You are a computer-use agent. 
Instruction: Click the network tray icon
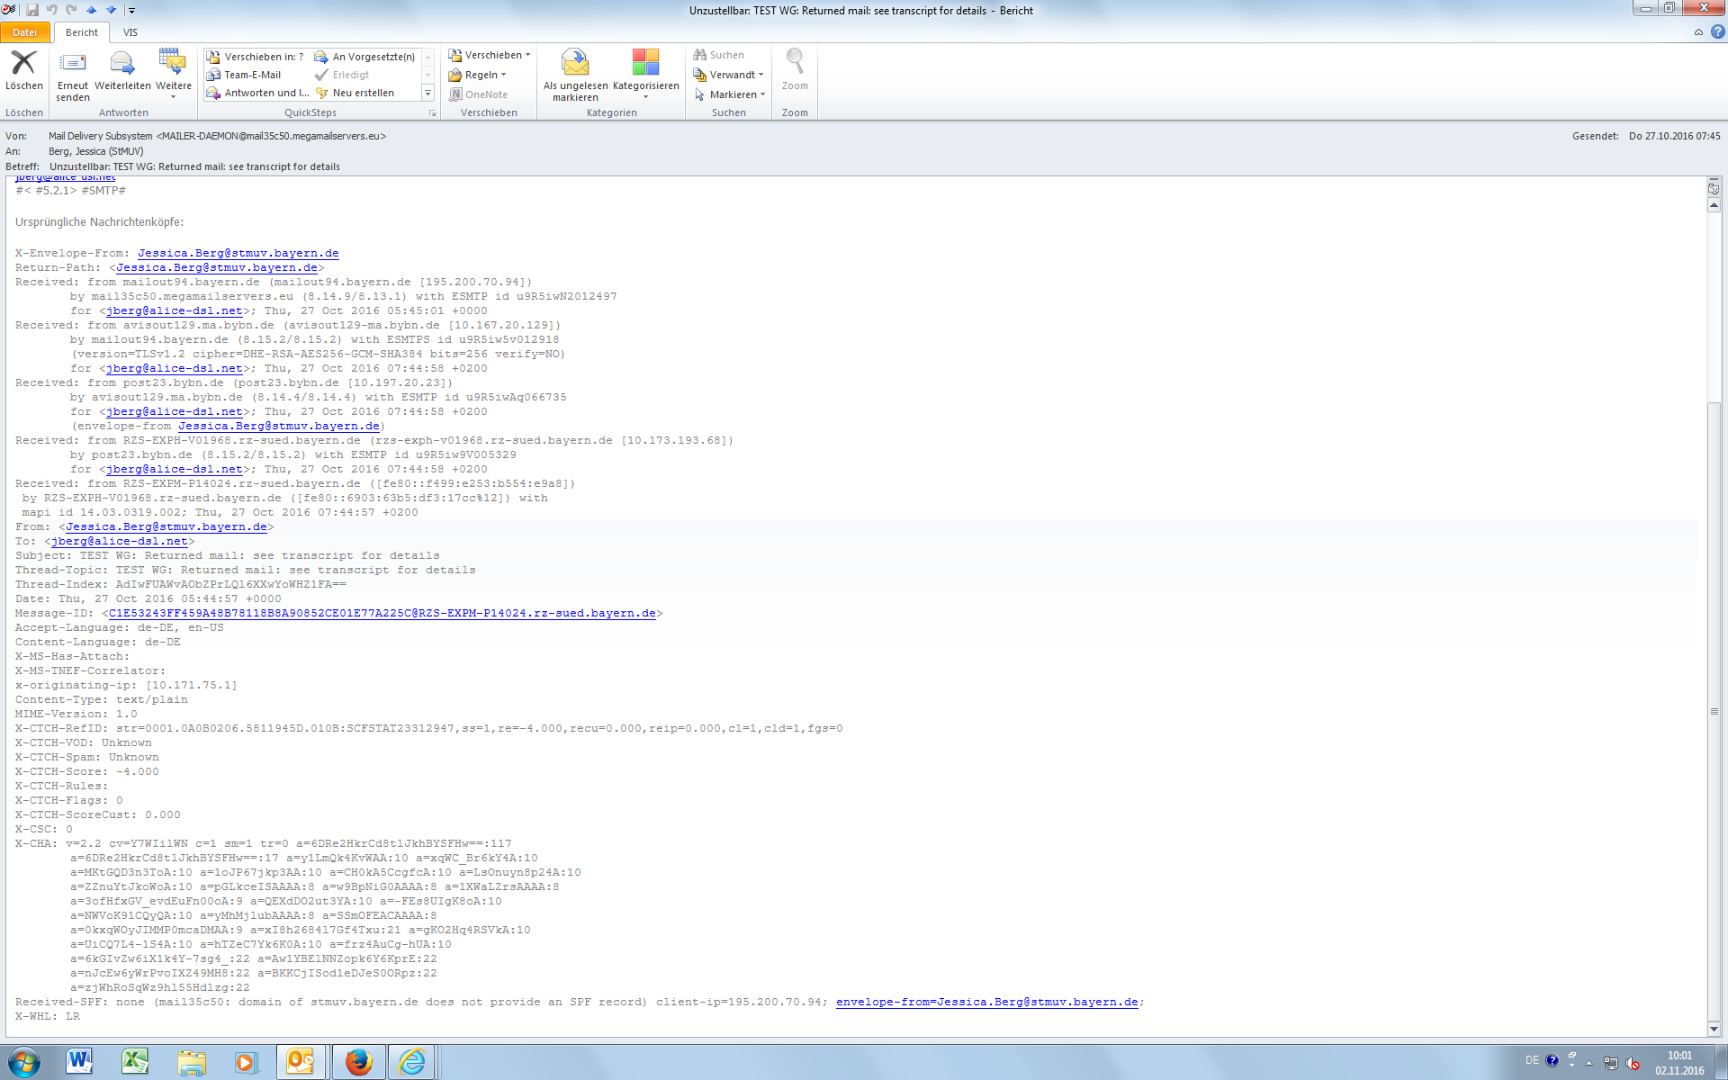pos(1610,1063)
